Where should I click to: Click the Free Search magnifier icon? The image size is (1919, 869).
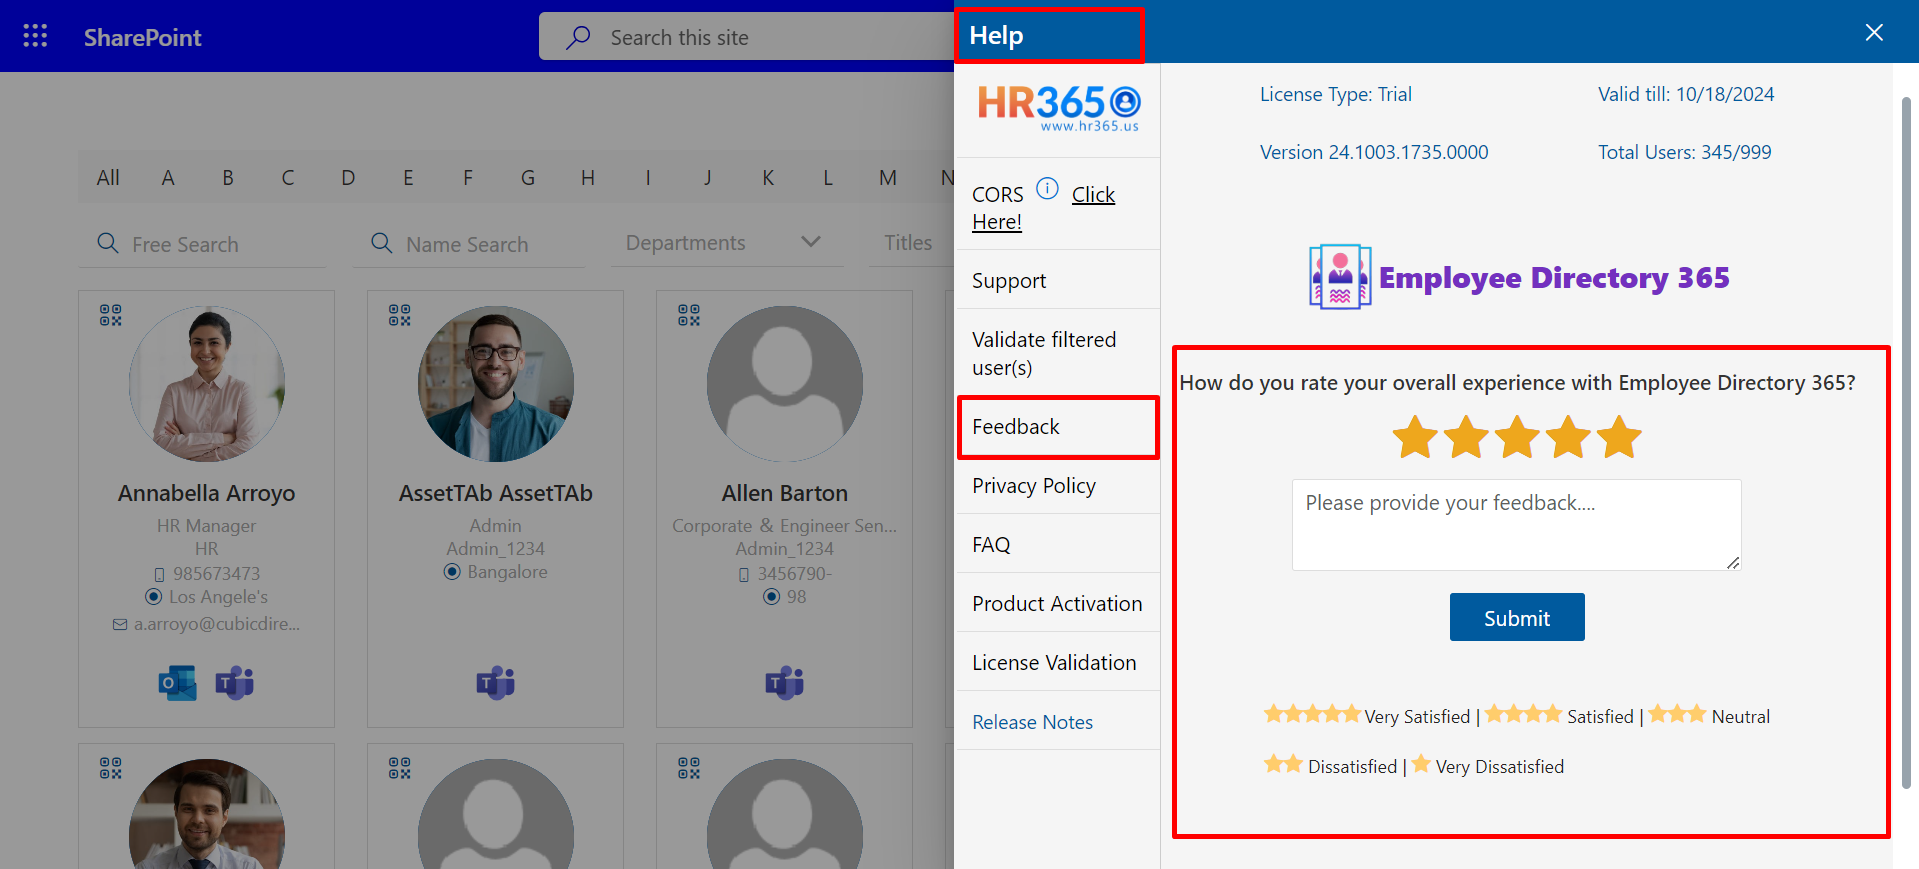click(108, 243)
